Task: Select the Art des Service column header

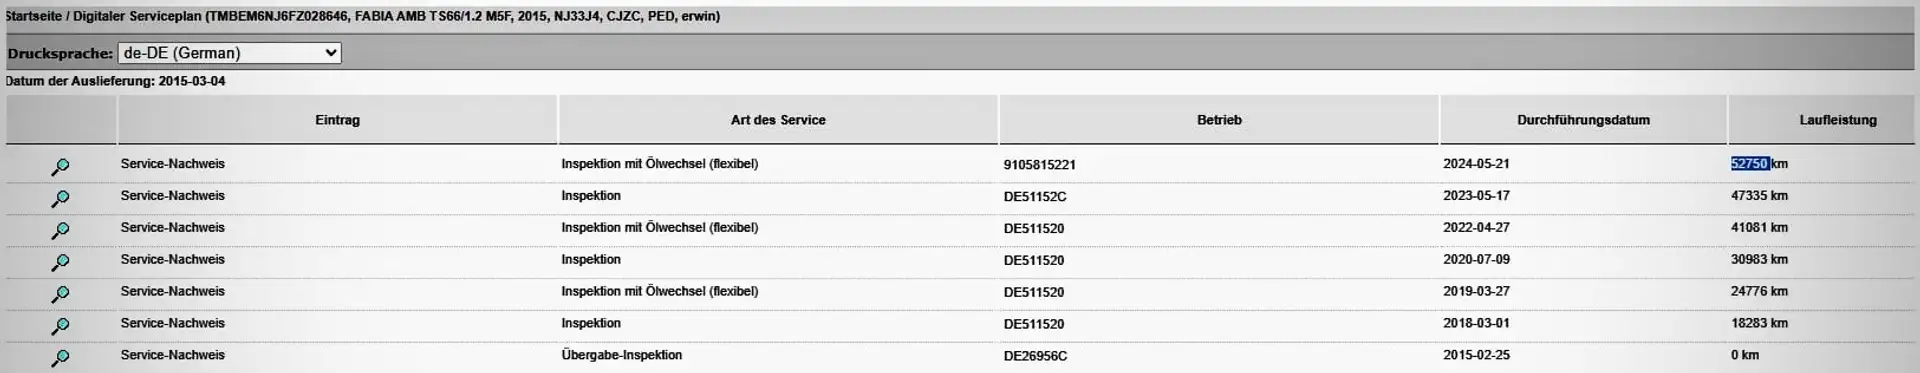Action: (x=778, y=120)
